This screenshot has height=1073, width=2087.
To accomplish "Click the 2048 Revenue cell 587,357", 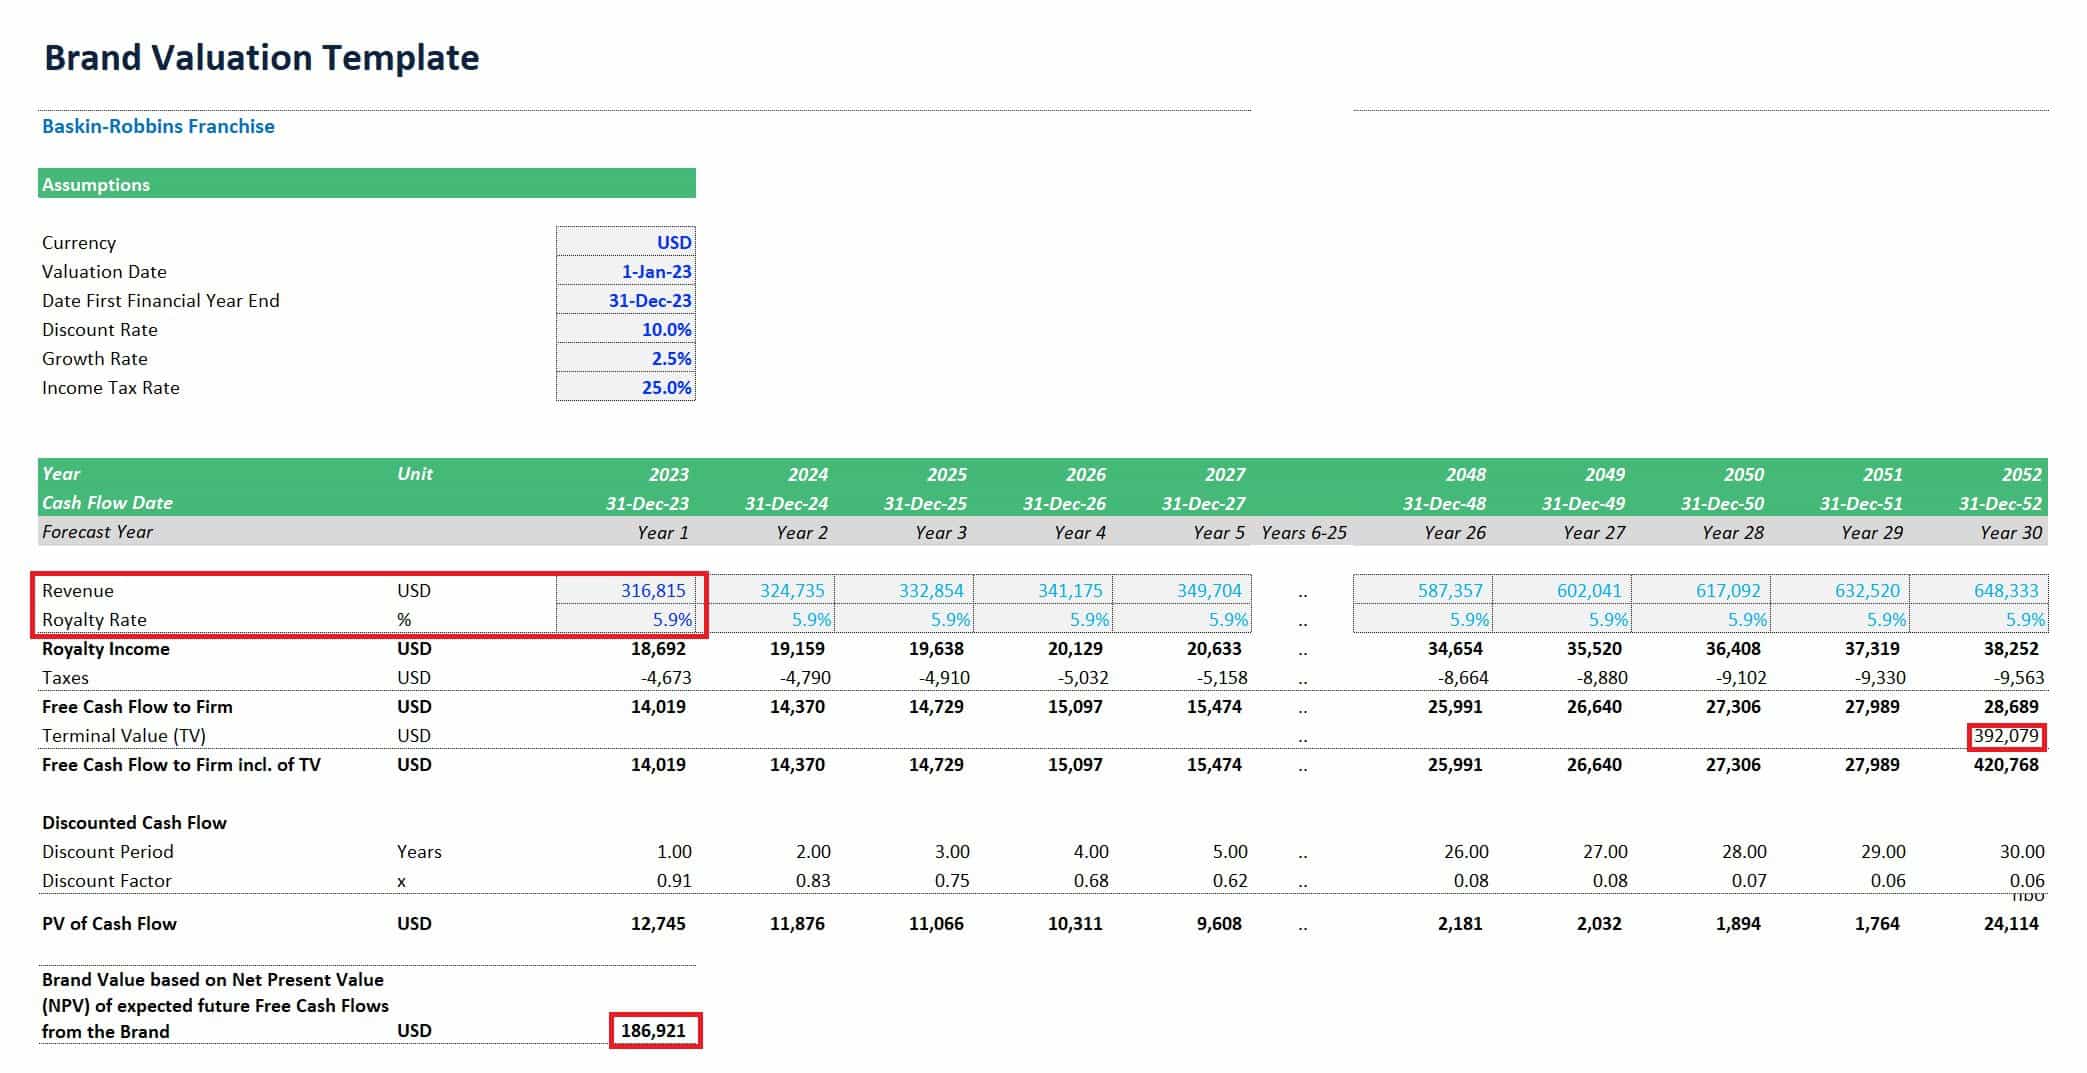I will click(1423, 590).
